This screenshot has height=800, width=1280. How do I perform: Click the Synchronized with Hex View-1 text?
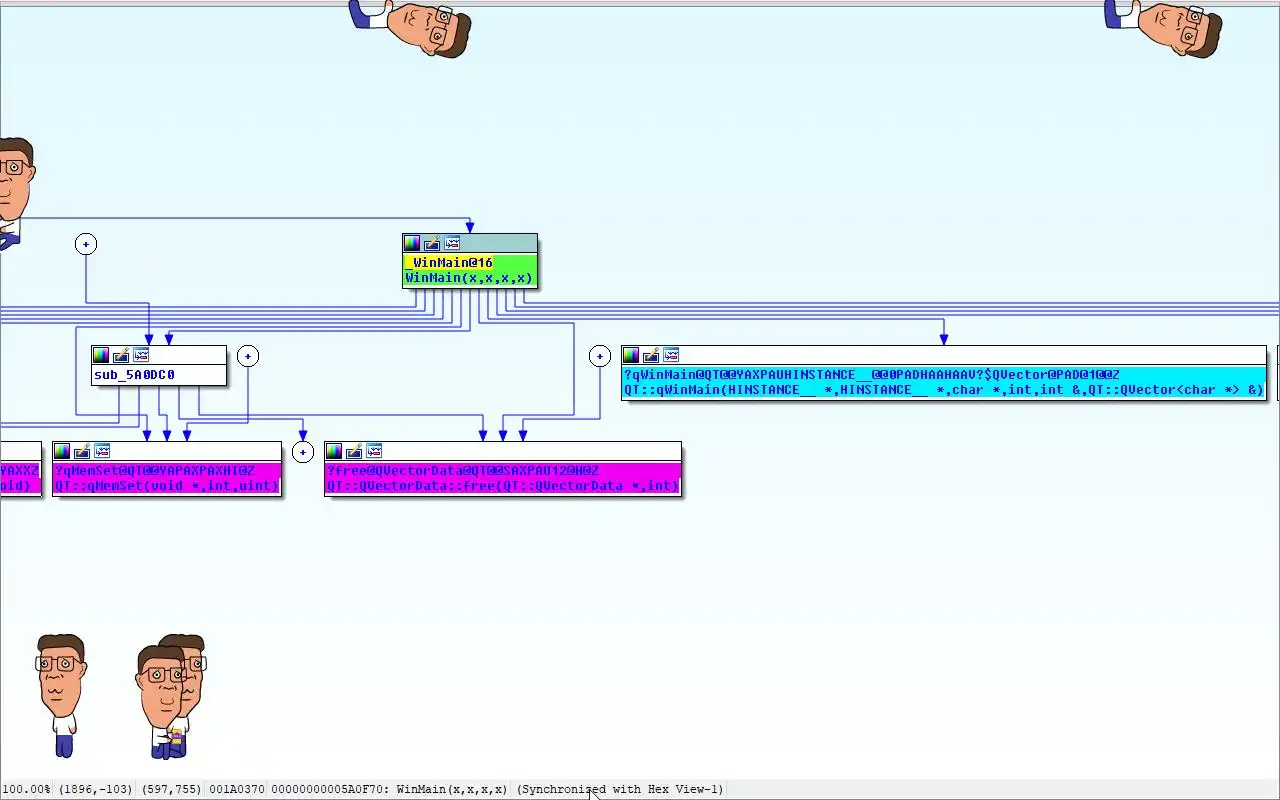(620, 789)
